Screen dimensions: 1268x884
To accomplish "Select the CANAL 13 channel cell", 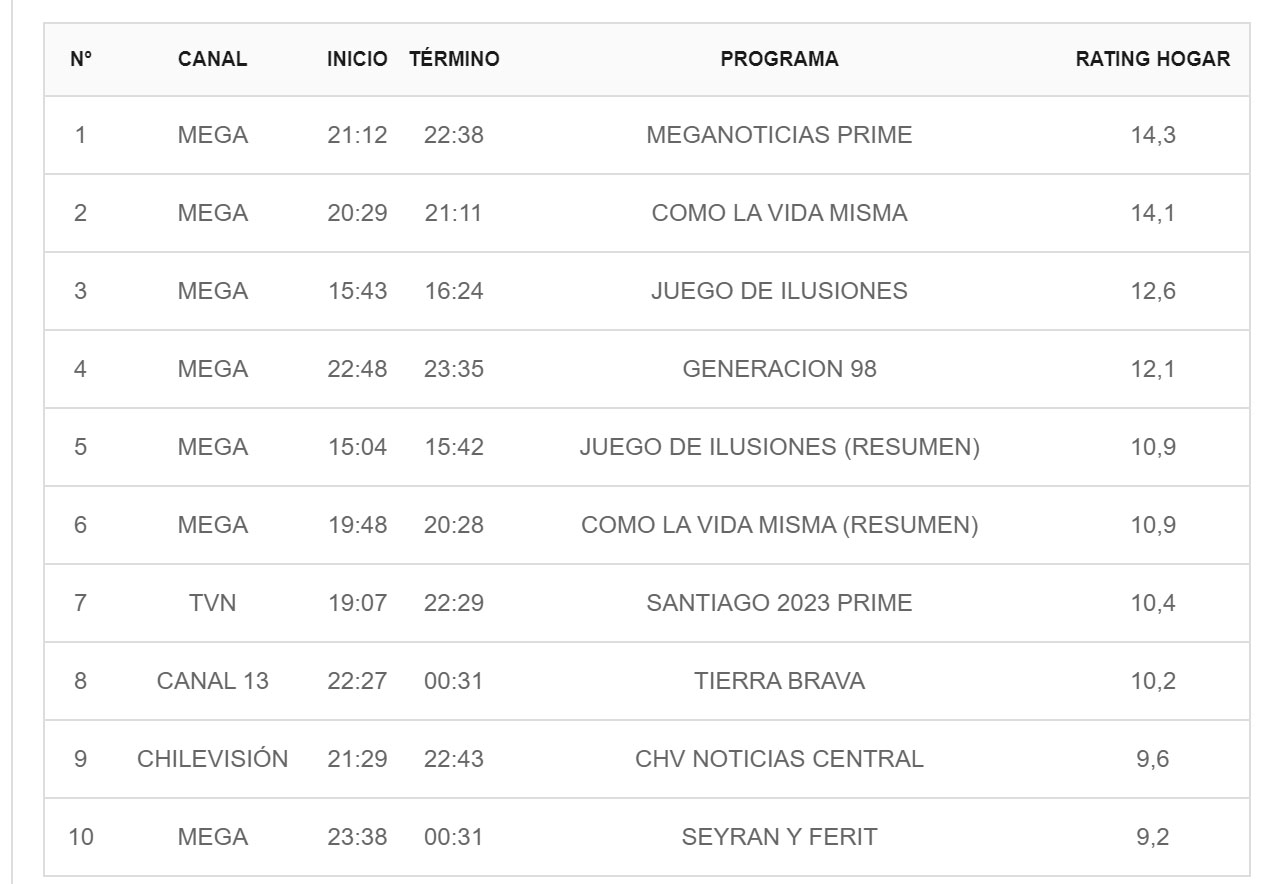I will (213, 681).
